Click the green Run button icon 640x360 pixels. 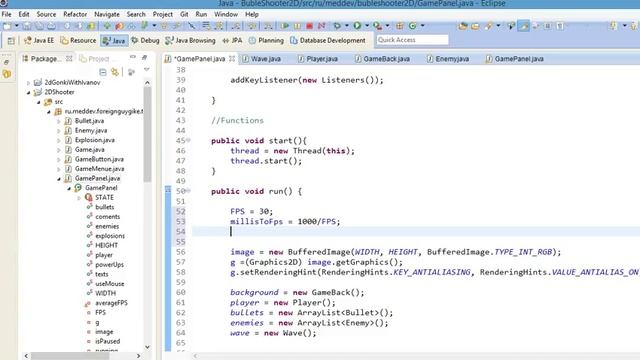[357, 26]
